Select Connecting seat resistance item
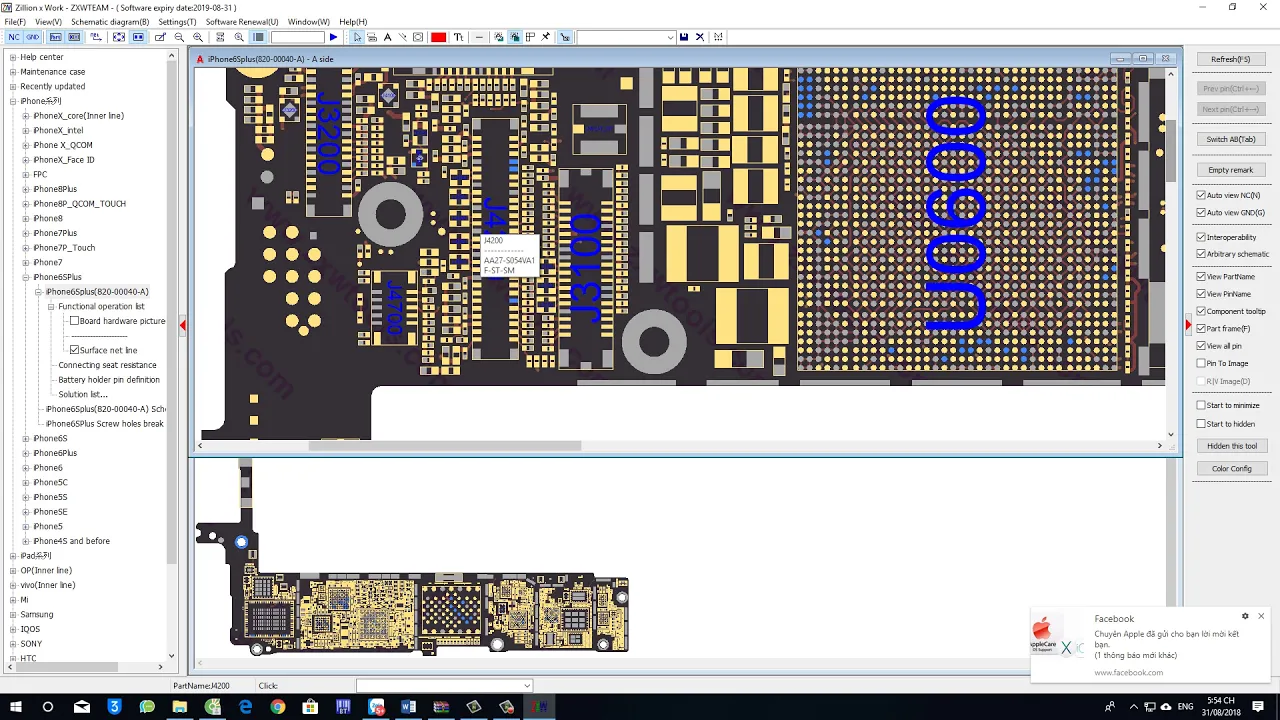Screen dimensions: 1280x720 107,365
